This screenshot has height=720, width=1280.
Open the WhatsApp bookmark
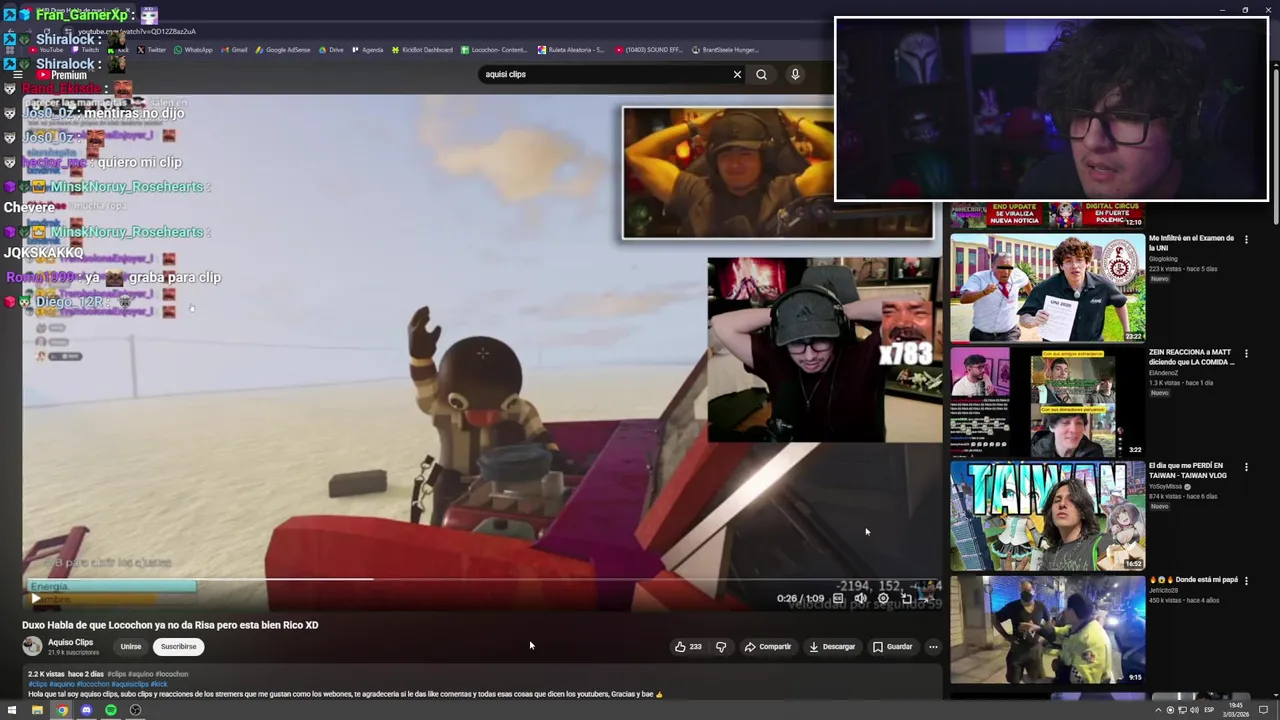[x=193, y=50]
